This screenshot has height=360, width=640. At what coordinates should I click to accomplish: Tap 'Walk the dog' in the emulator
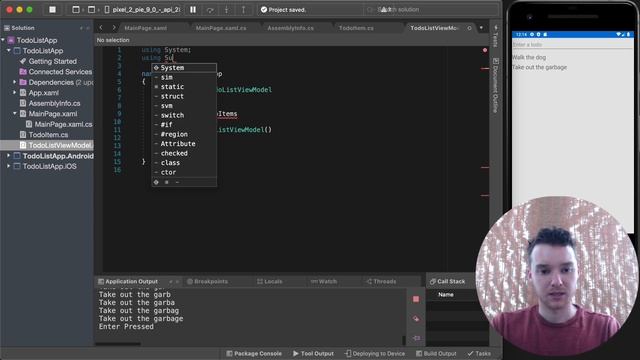point(529,57)
